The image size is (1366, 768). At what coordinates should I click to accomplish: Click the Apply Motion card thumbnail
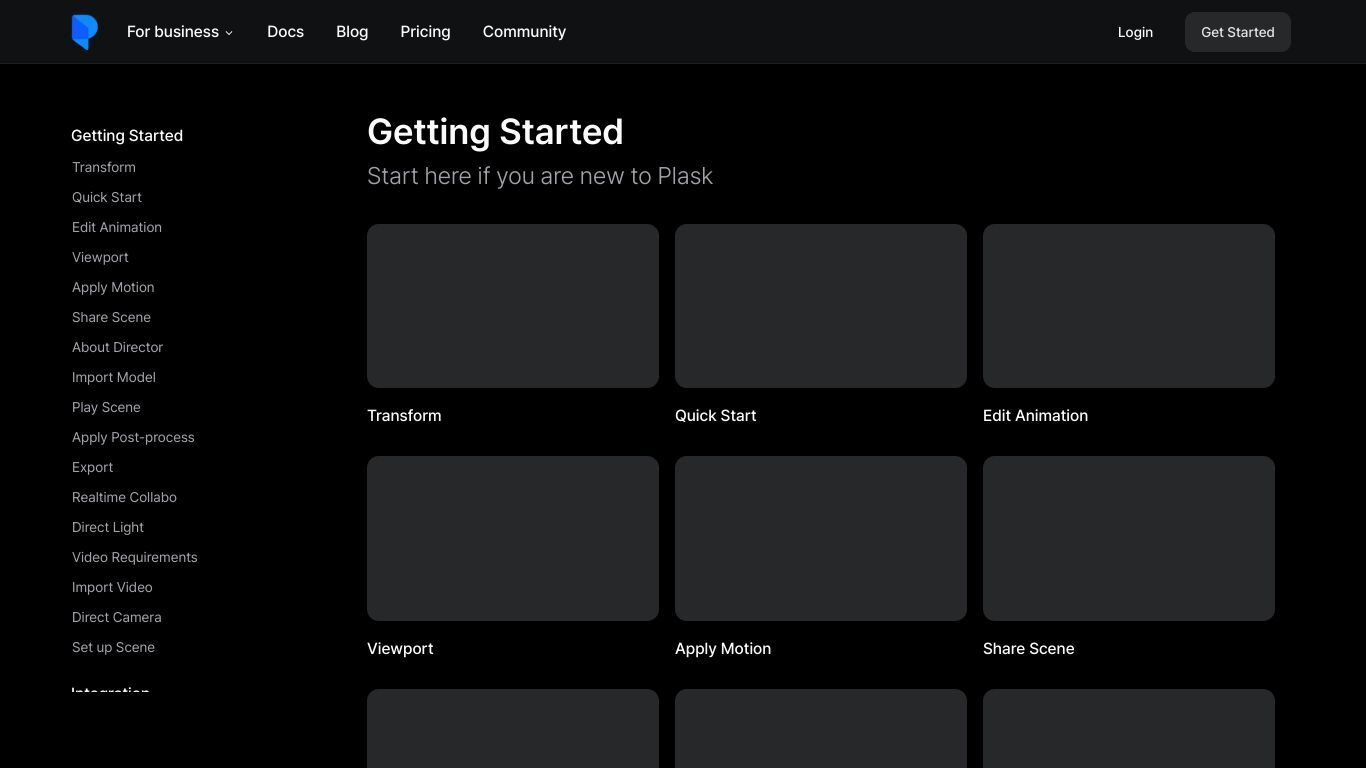[x=821, y=538]
